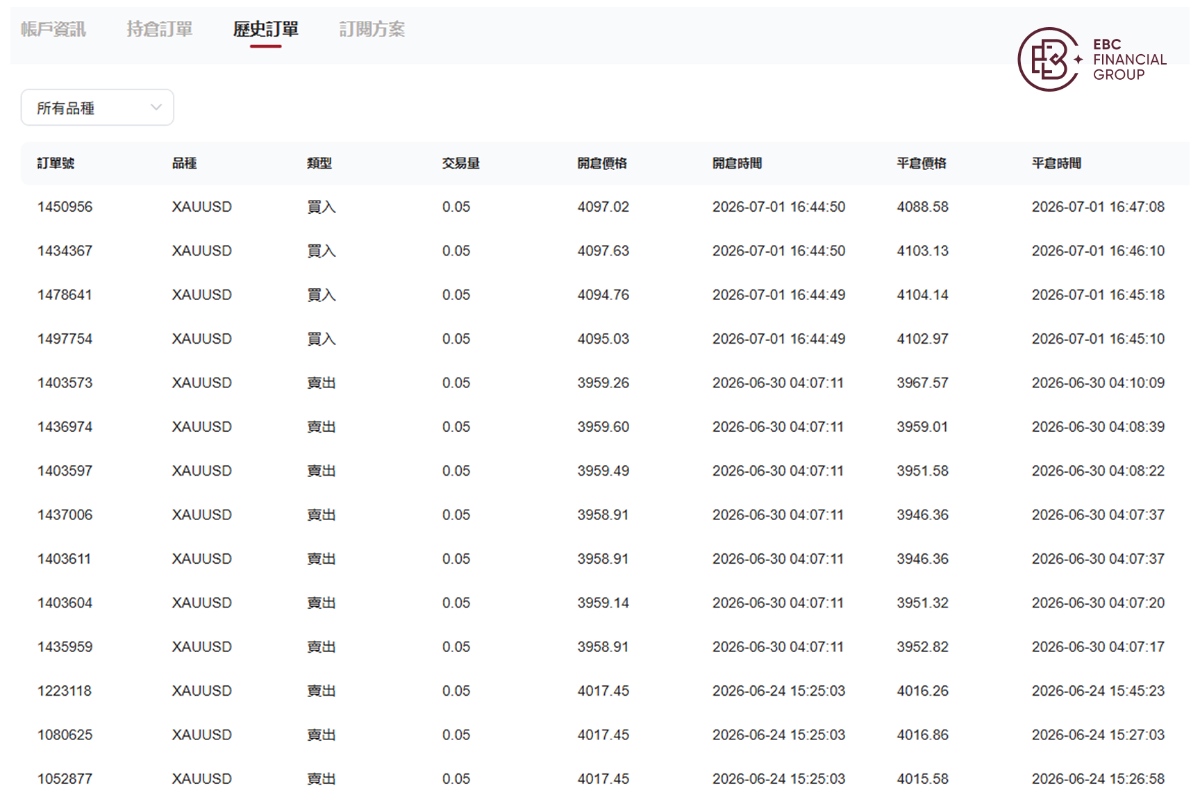Expand the 所有品種 dropdown

pos(97,108)
